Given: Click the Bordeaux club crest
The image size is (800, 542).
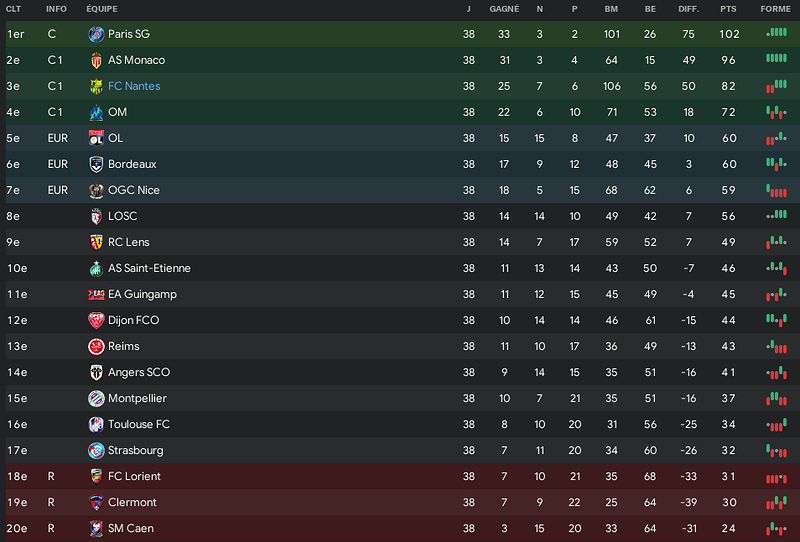Looking at the screenshot, I should [x=96, y=164].
